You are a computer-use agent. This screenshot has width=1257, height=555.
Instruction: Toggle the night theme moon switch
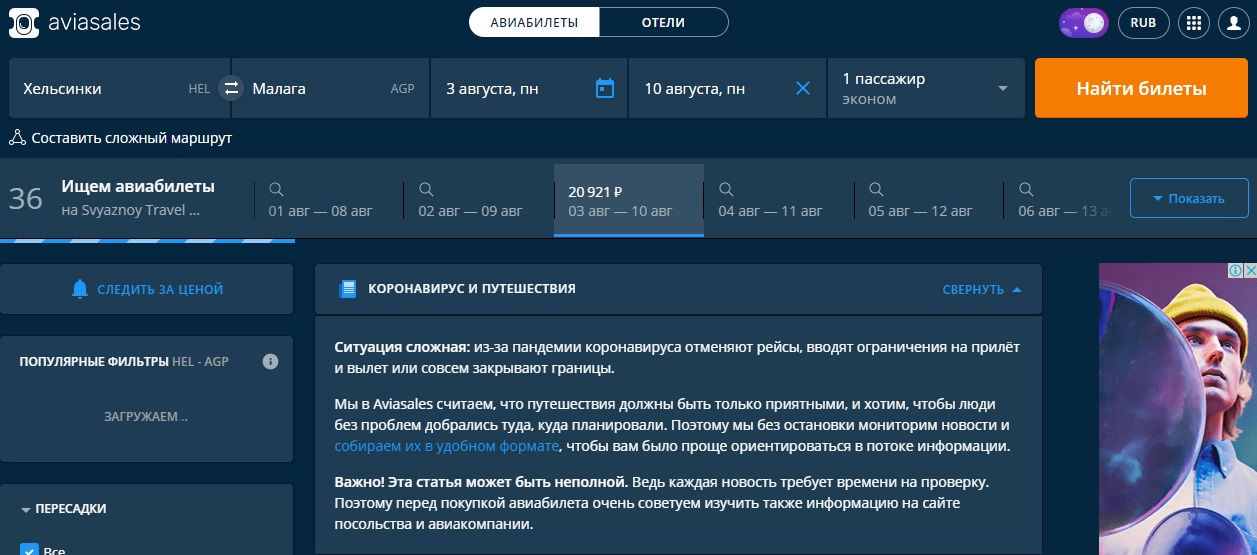pyautogui.click(x=1084, y=22)
